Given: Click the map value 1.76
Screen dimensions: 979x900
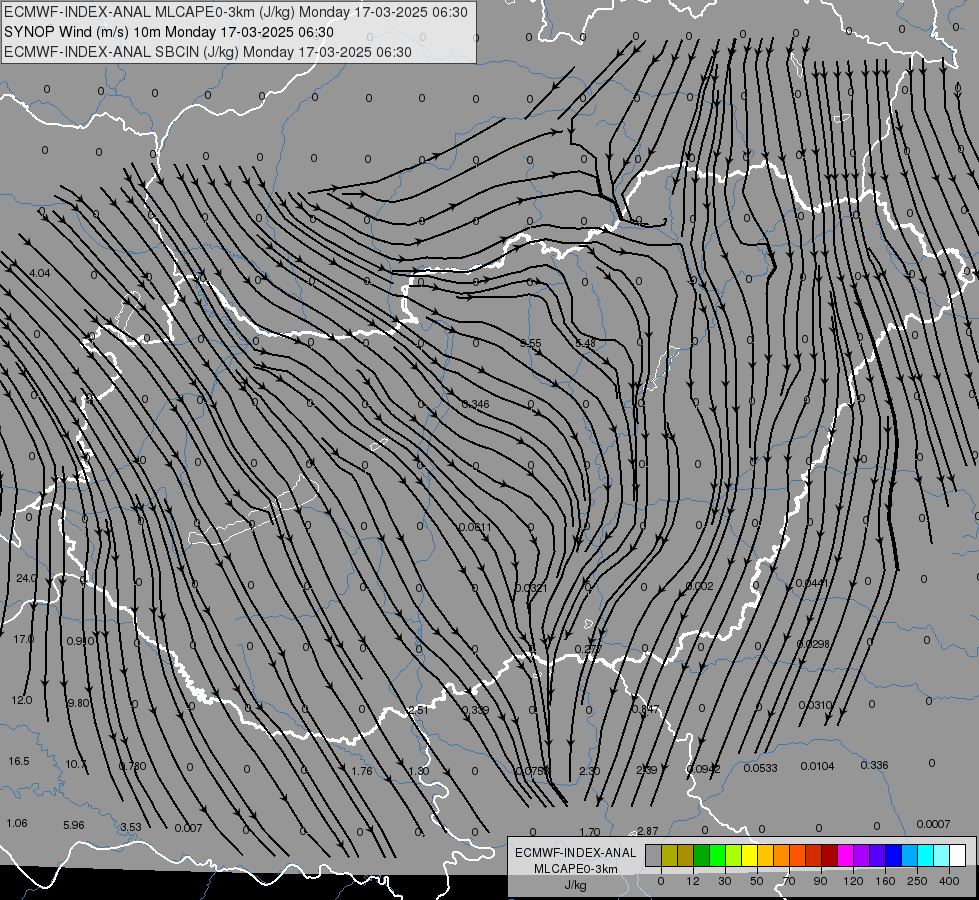Looking at the screenshot, I should [x=362, y=771].
